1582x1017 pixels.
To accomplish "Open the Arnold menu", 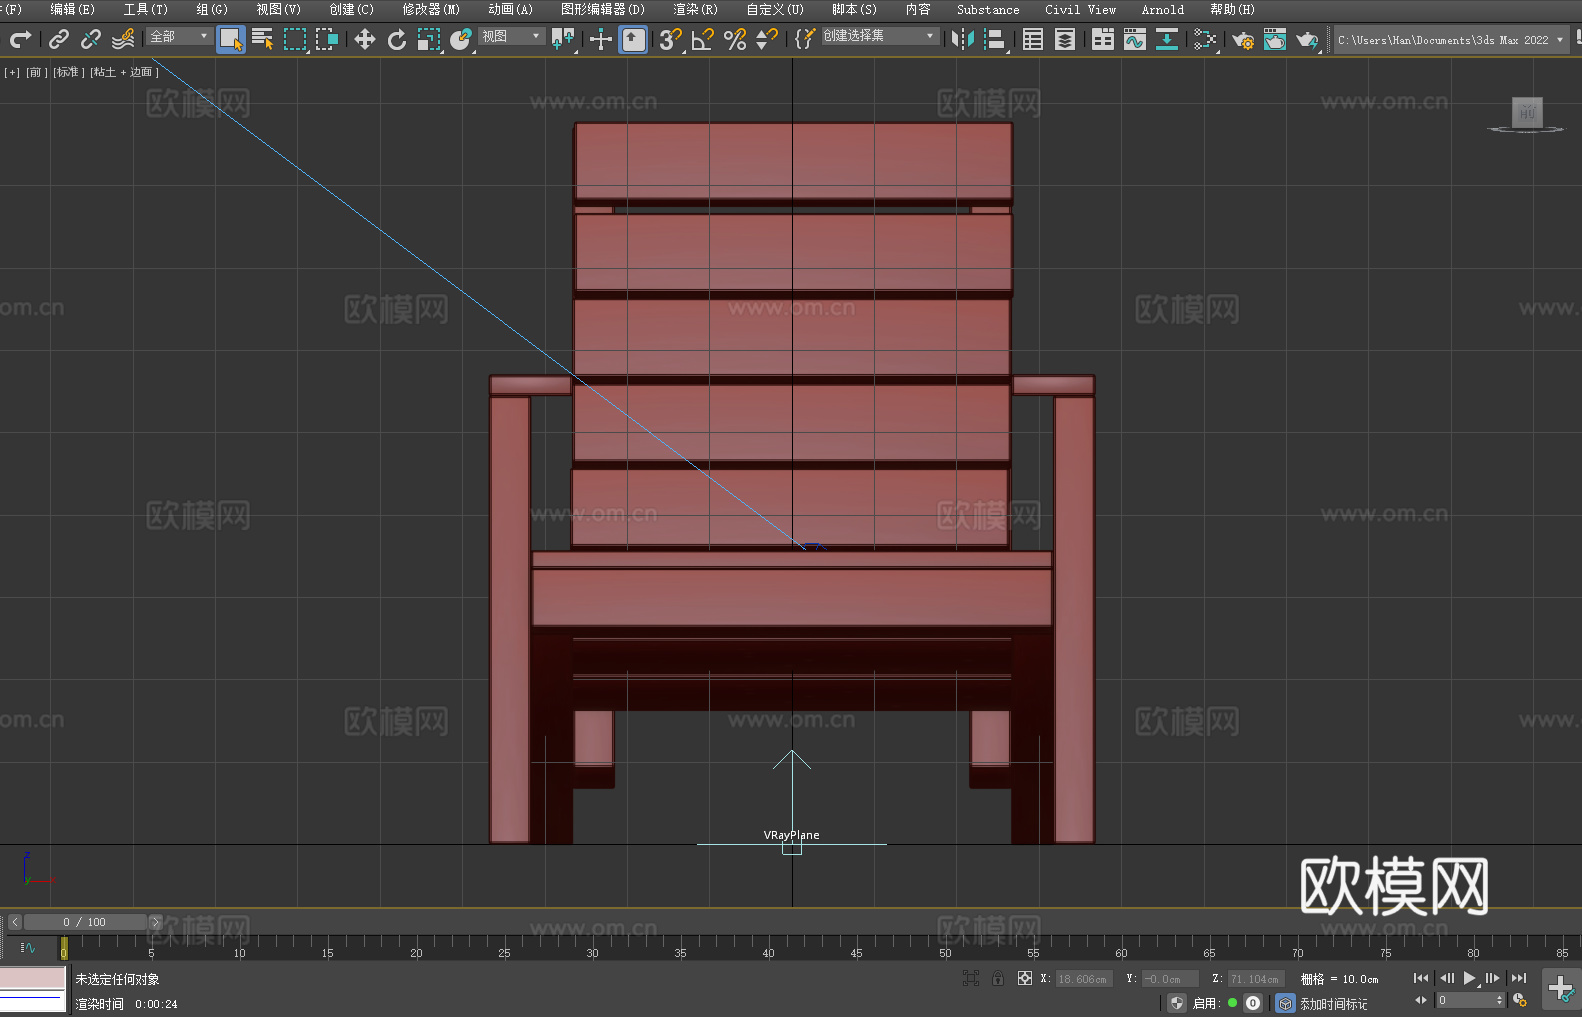I will click(x=1162, y=9).
